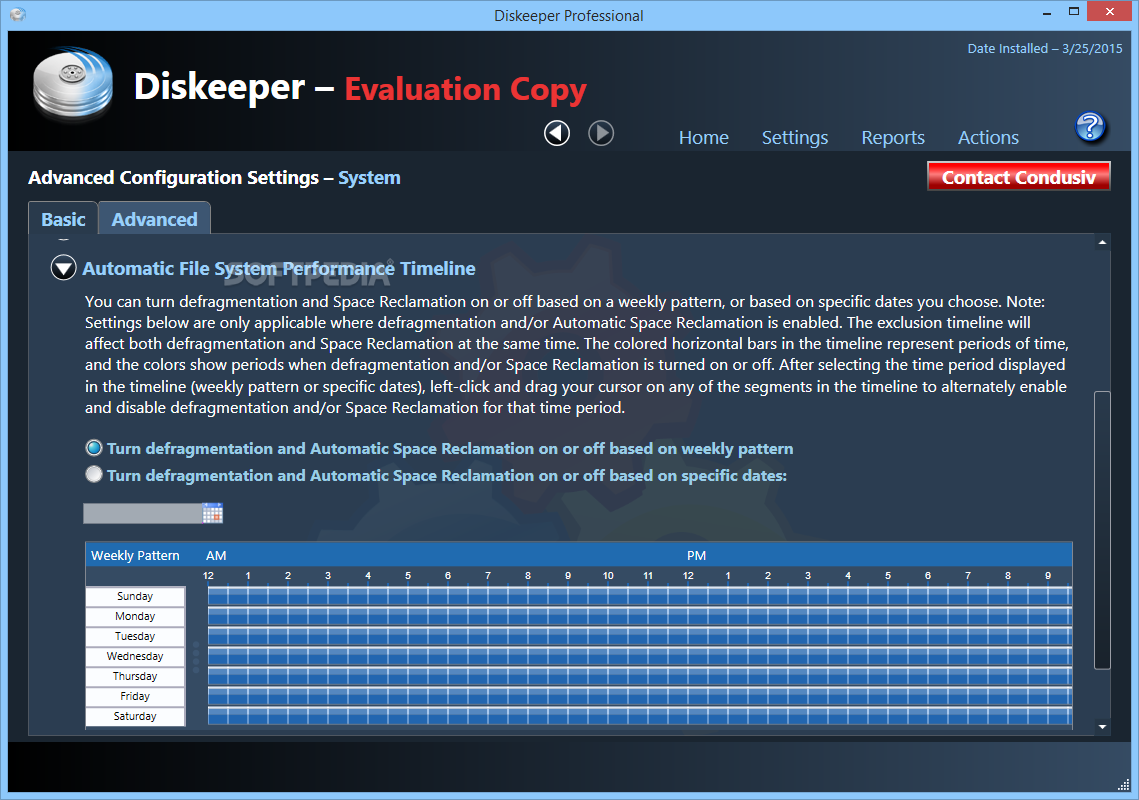This screenshot has height=800, width=1139.
Task: Click the Diskeeper disk logo
Action: pyautogui.click(x=73, y=84)
